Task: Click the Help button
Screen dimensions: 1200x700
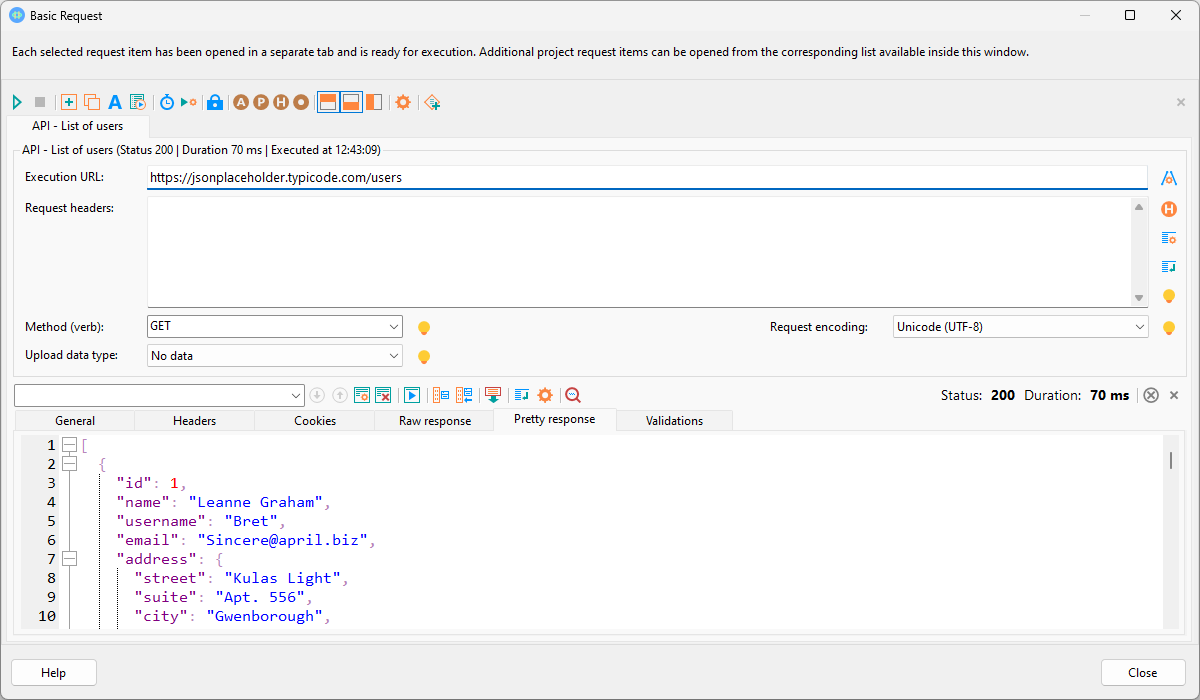Action: [54, 673]
